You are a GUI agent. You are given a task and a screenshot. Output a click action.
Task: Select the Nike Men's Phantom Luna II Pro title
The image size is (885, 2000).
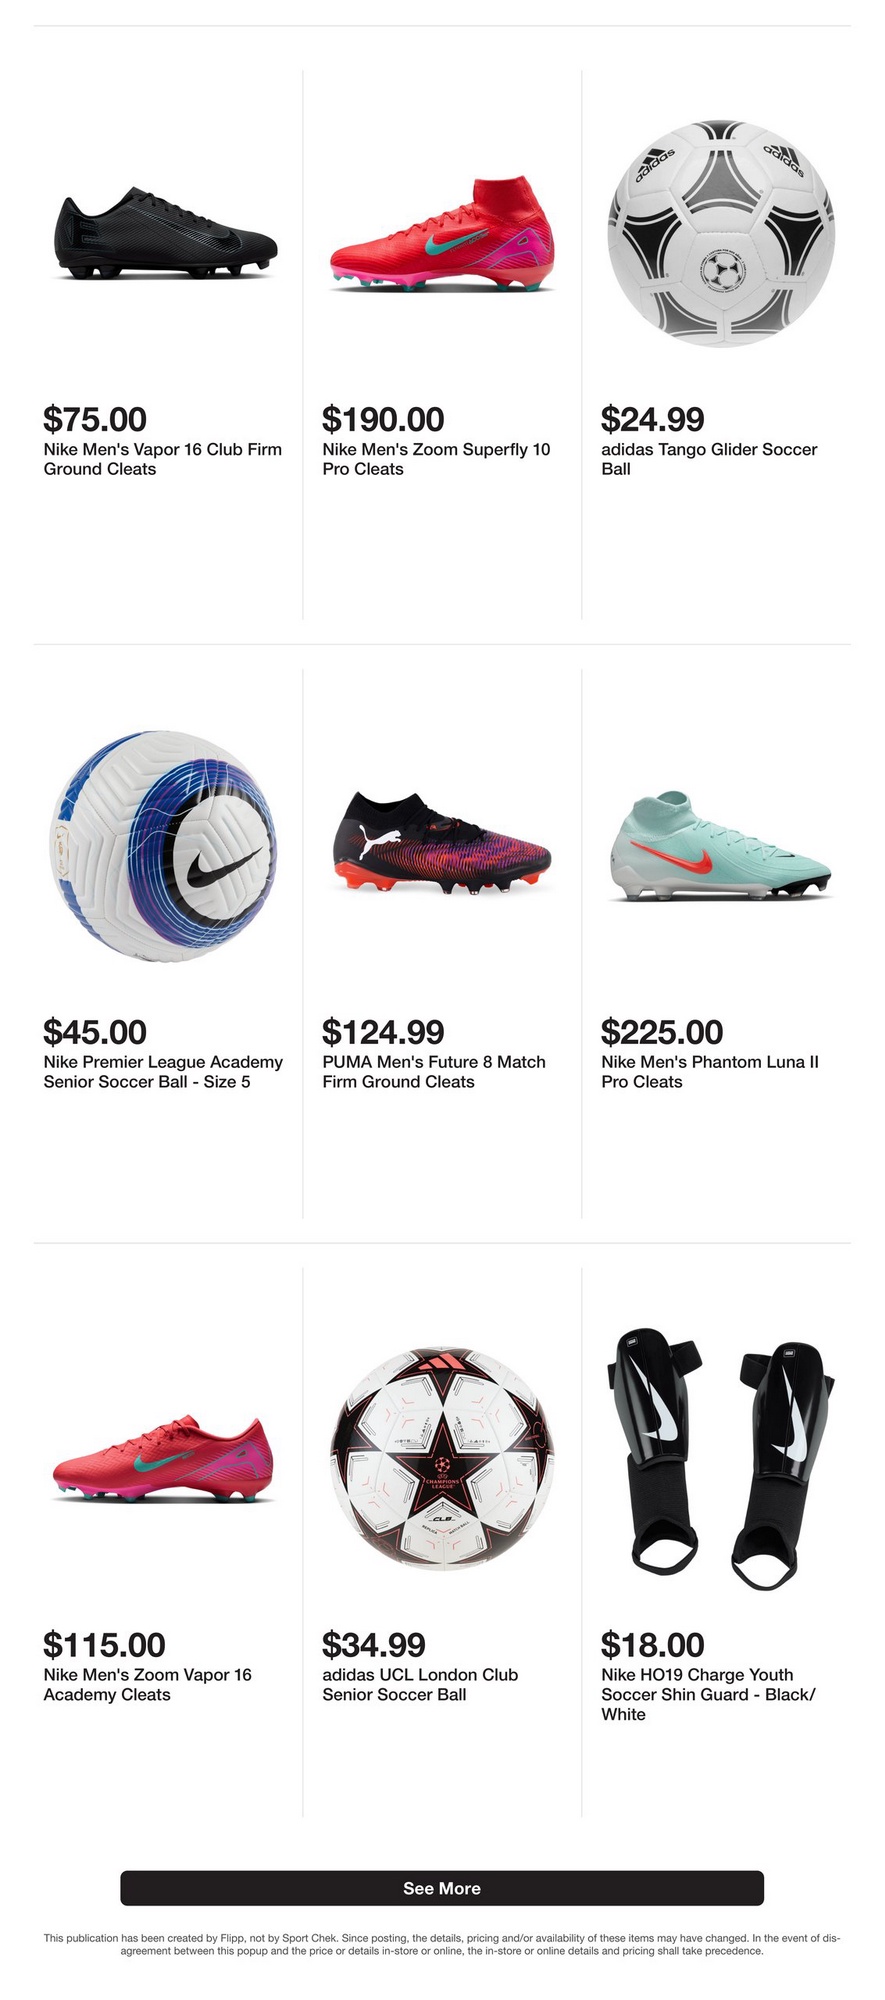tap(710, 1072)
